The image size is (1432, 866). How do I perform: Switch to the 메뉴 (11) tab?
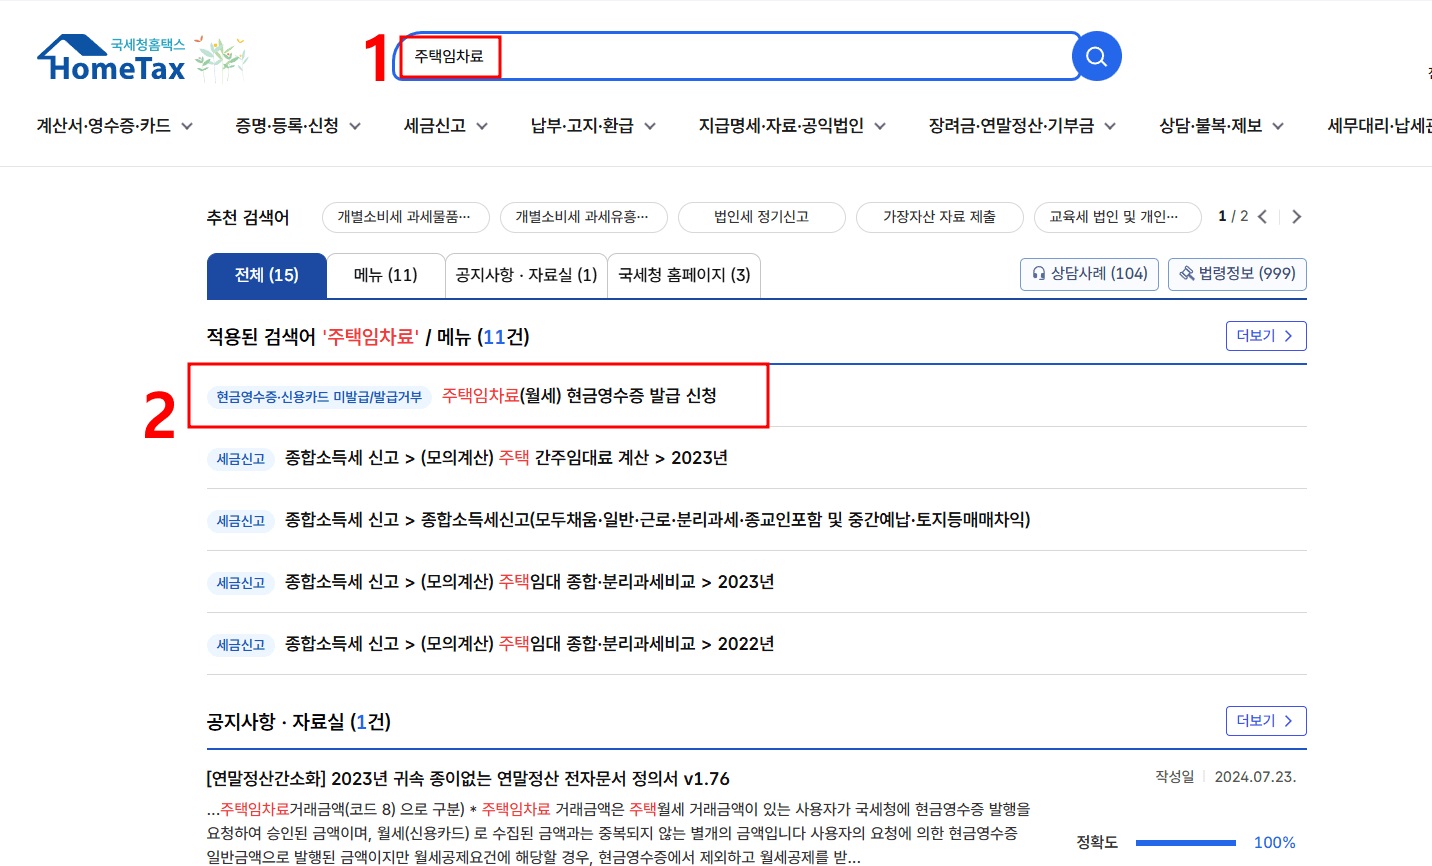(x=386, y=275)
